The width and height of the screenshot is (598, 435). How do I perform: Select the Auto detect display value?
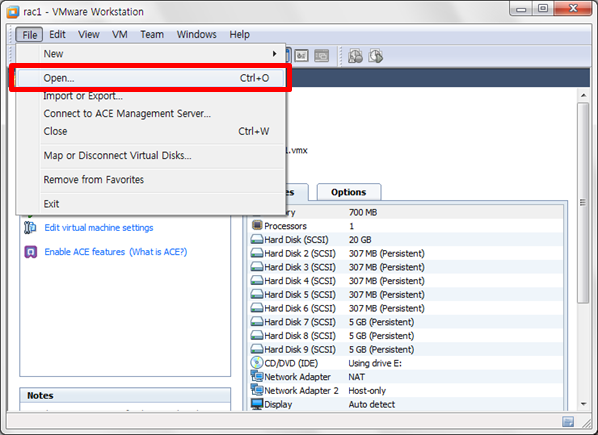(x=371, y=405)
